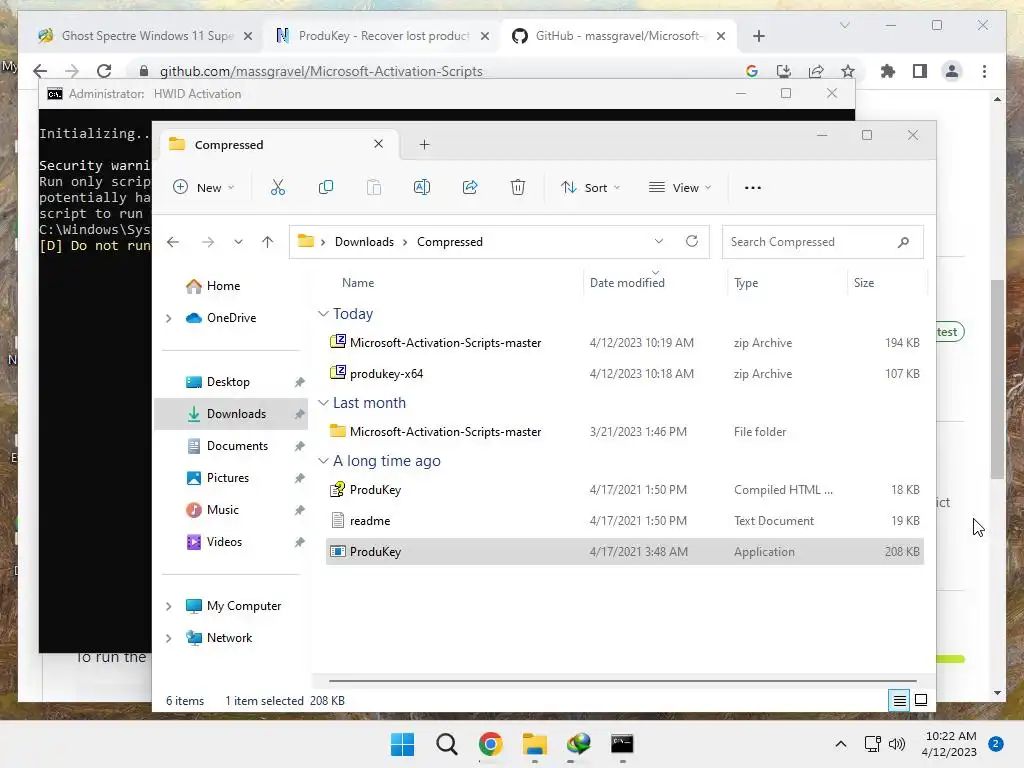Click Downloads breadcrumb in address bar
This screenshot has height=768, width=1024.
pyautogui.click(x=364, y=242)
